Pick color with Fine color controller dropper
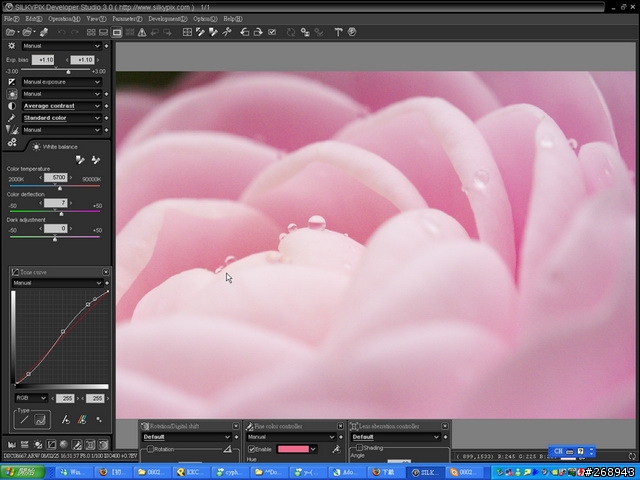The width and height of the screenshot is (640, 480). pyautogui.click(x=336, y=449)
